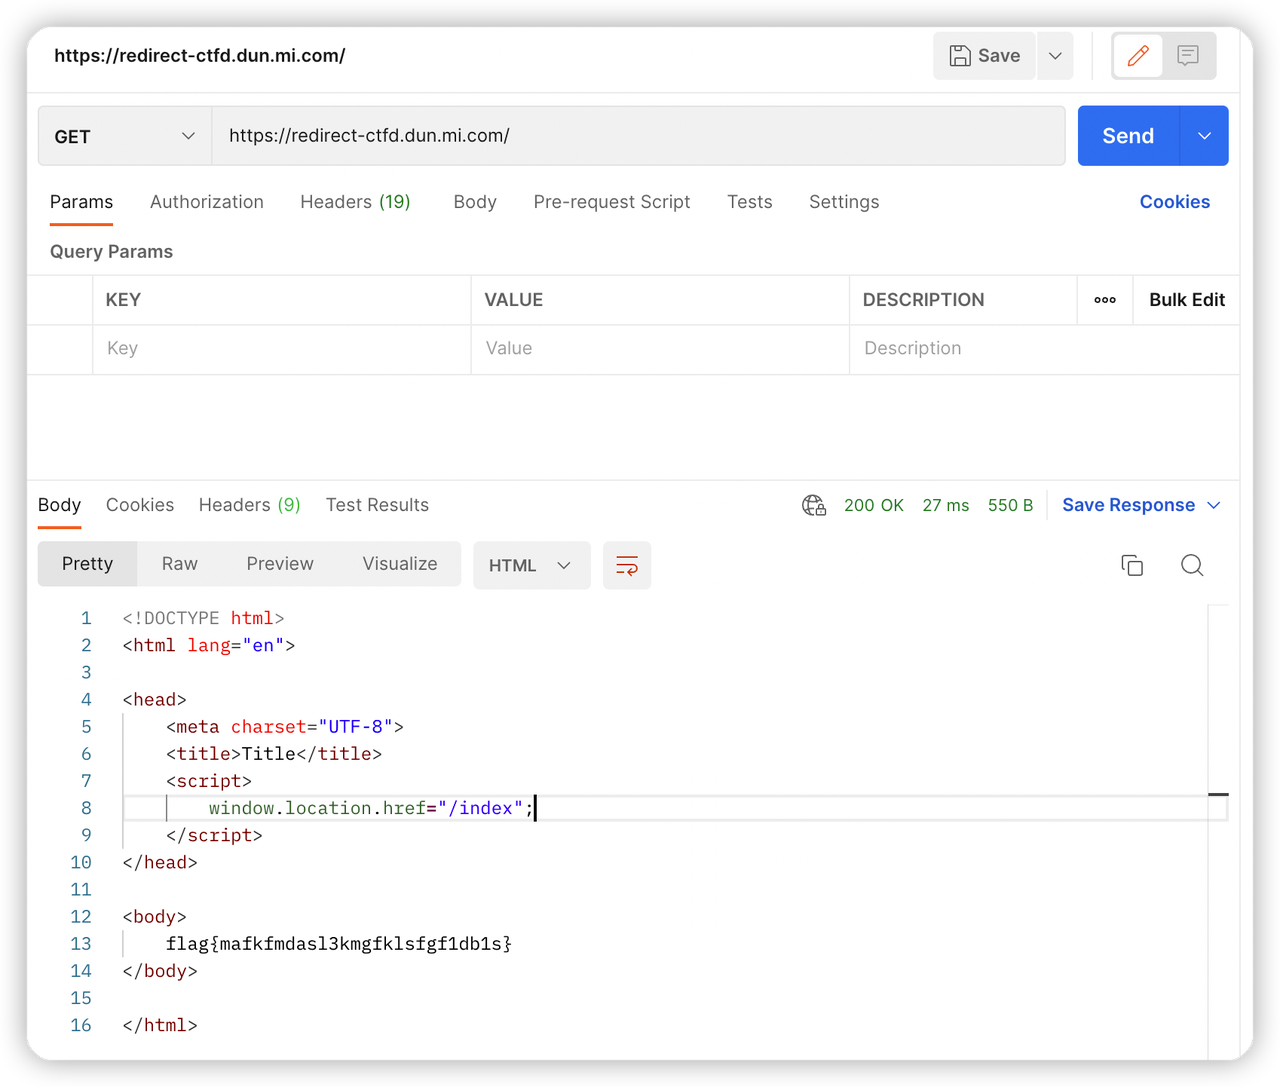
Task: Click the Cookies link
Action: coord(1174,202)
